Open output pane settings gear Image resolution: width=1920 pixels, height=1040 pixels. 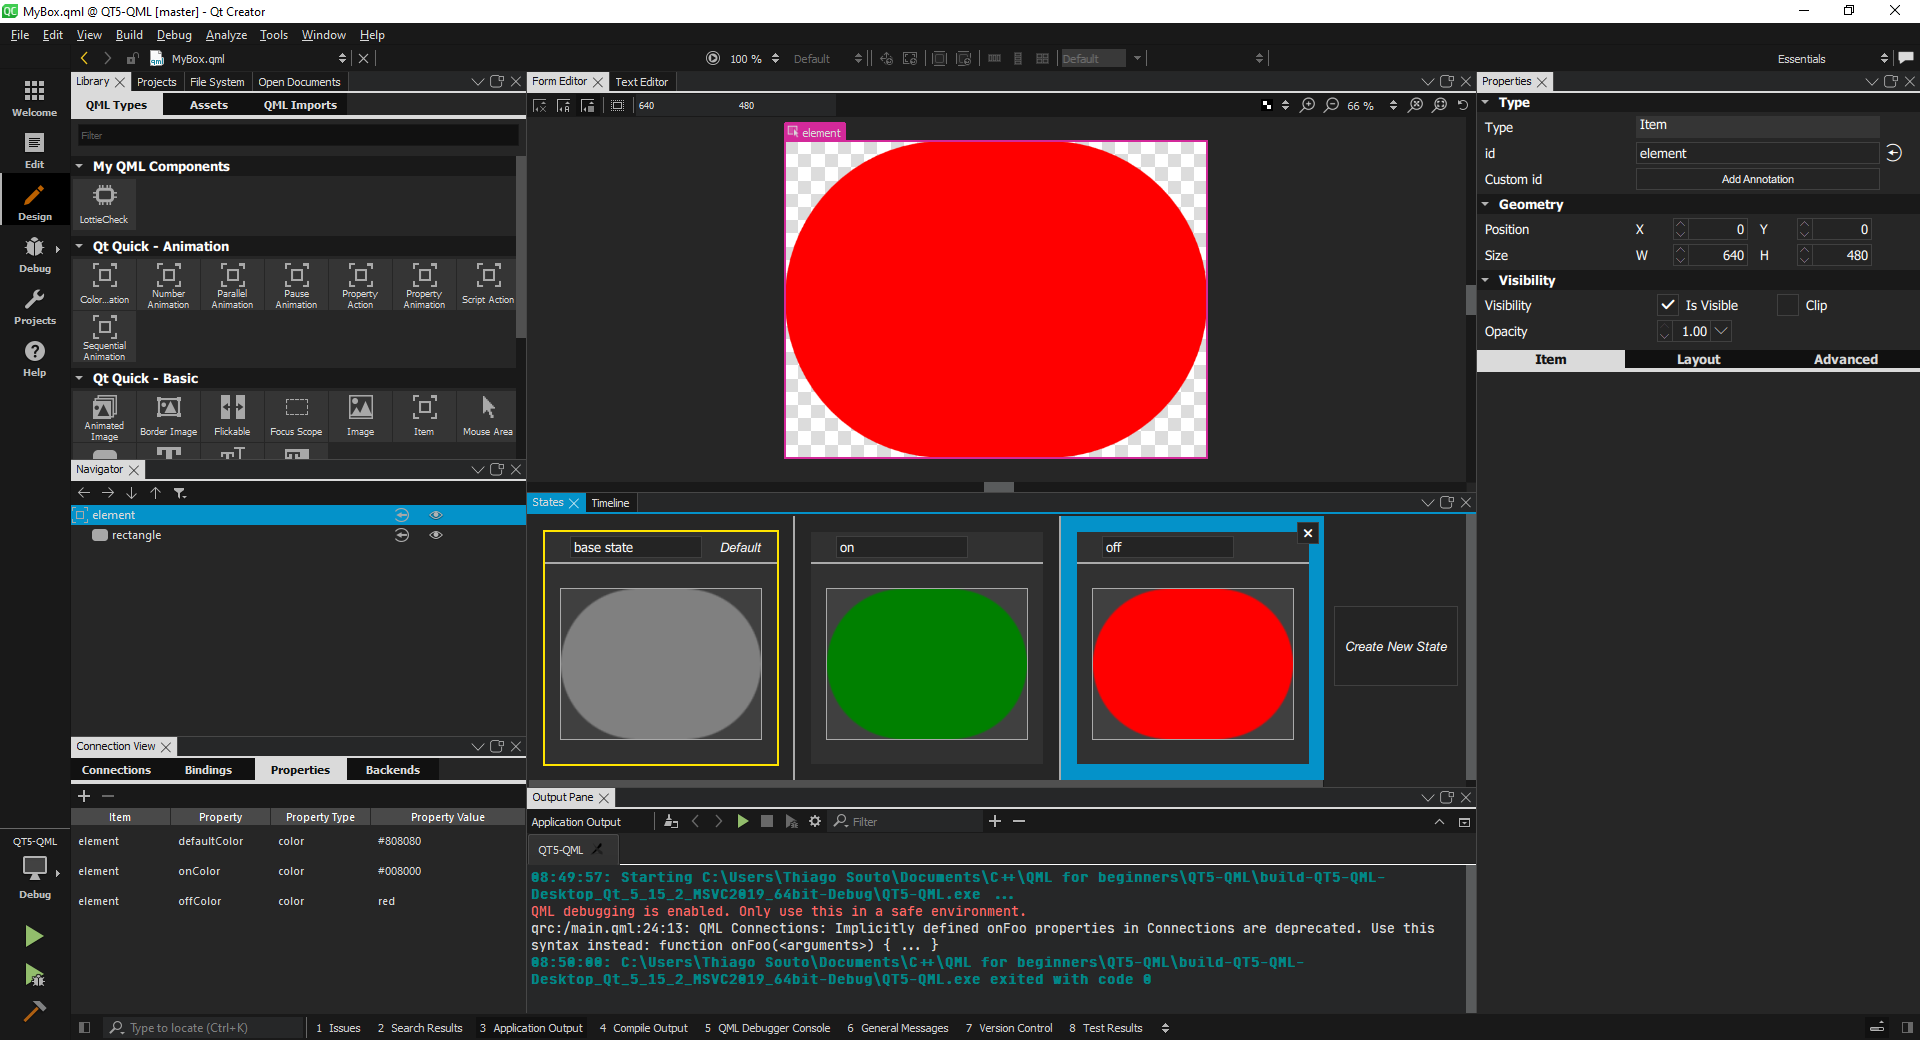click(x=815, y=821)
